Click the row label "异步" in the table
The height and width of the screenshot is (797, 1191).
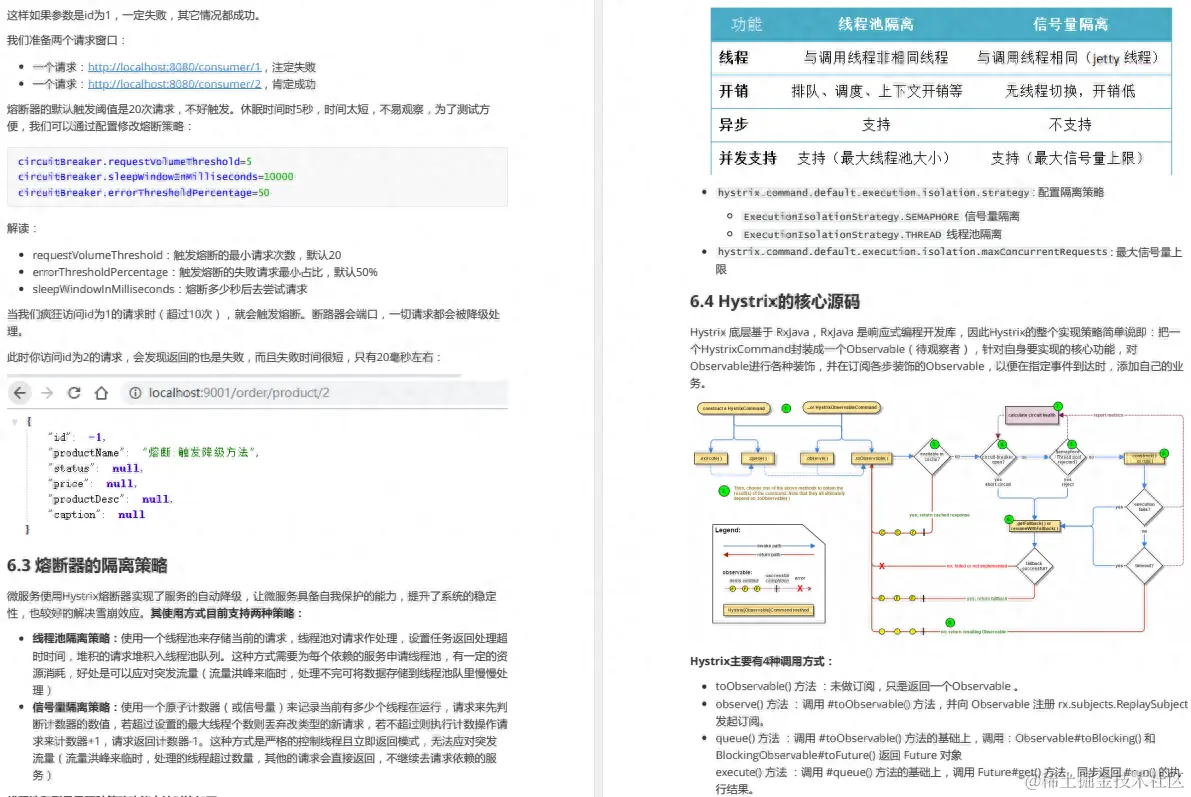coord(733,125)
